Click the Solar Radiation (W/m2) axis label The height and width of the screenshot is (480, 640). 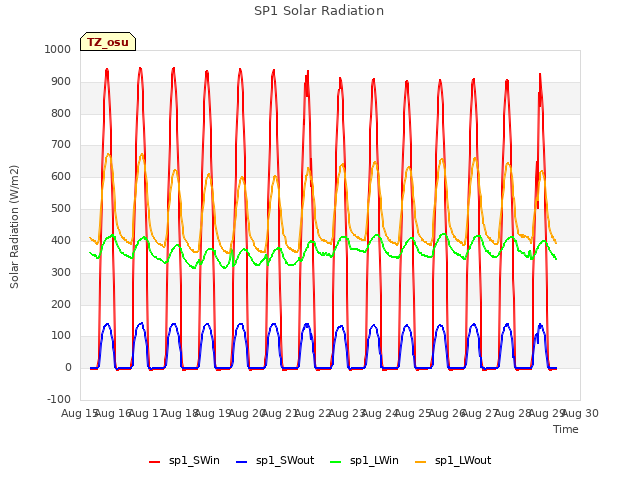[14, 227]
